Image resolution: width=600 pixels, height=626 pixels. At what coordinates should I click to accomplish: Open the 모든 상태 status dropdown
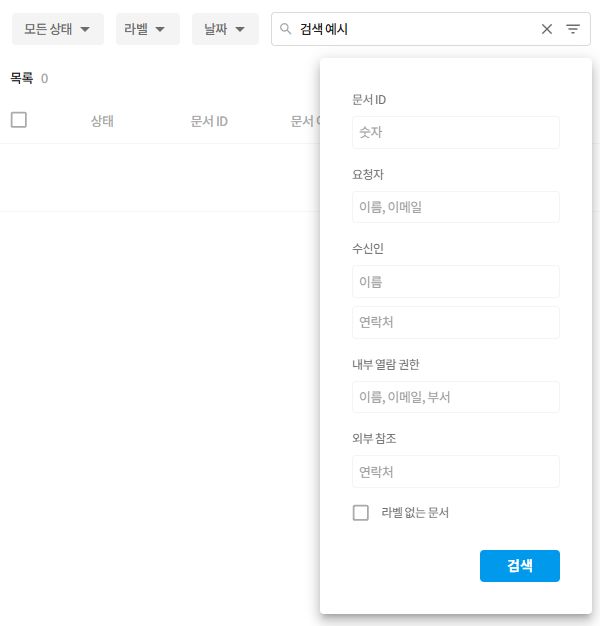57,29
